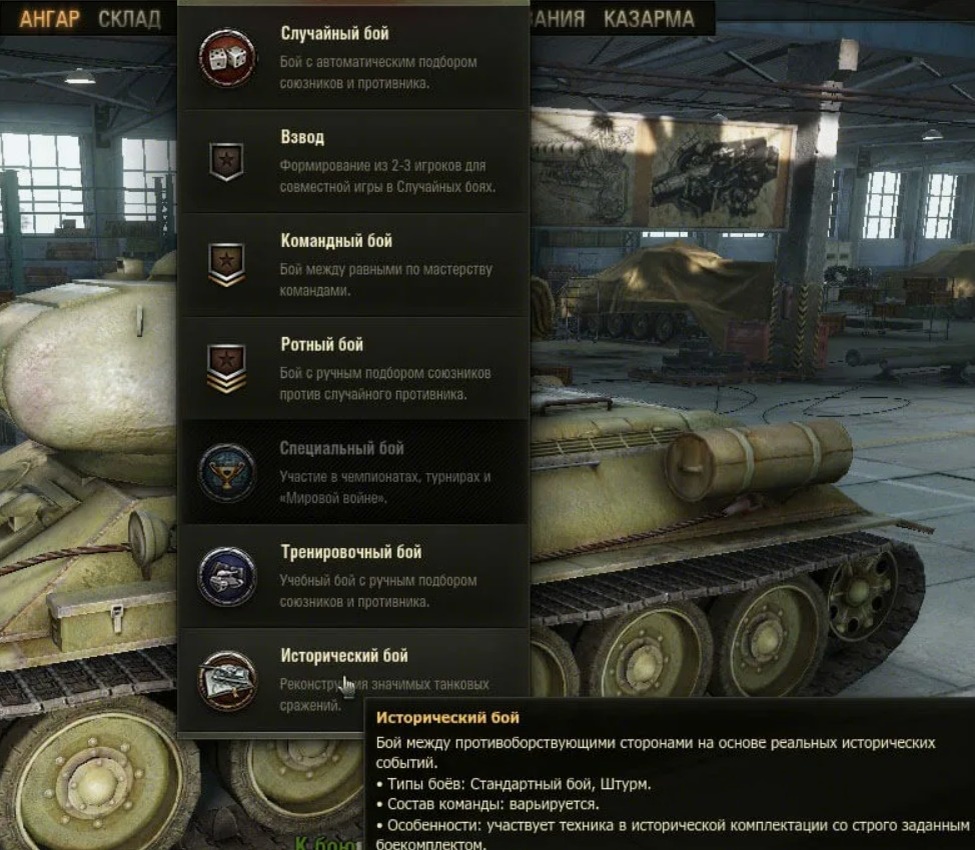Select the Взвод menu entry title

(302, 137)
